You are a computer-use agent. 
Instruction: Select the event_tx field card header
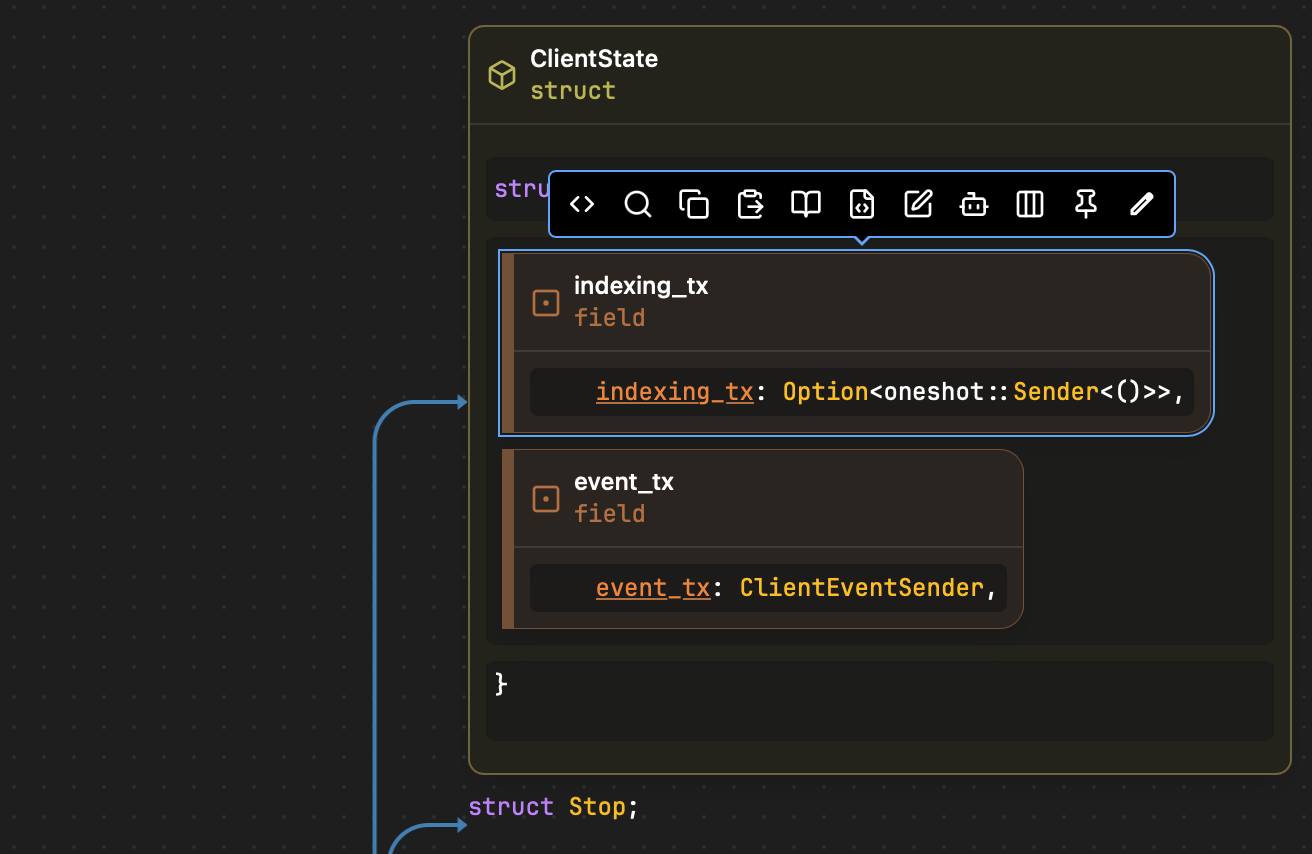point(624,482)
